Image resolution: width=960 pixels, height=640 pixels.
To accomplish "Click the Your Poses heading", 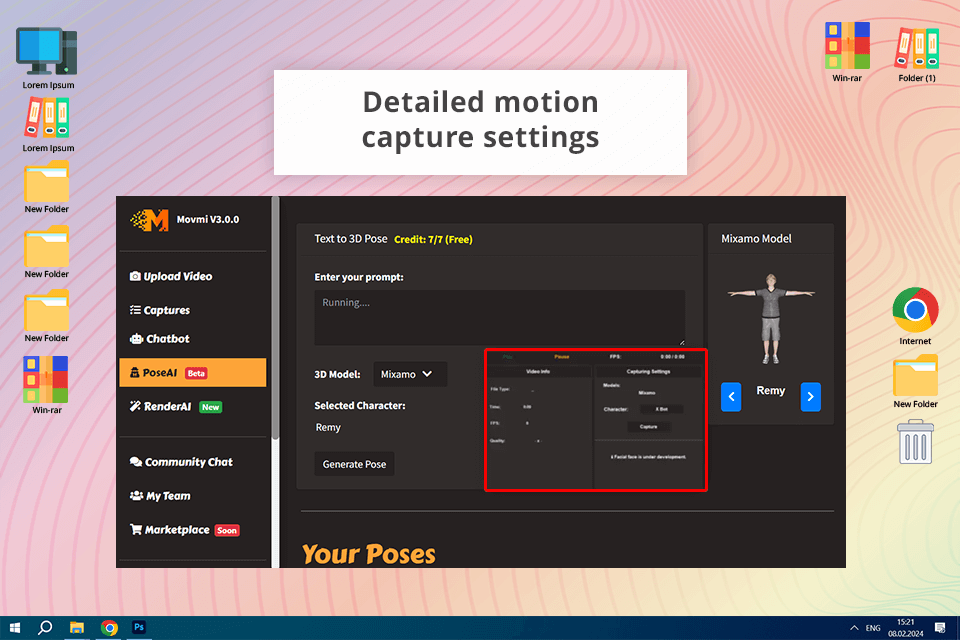I will [x=369, y=554].
